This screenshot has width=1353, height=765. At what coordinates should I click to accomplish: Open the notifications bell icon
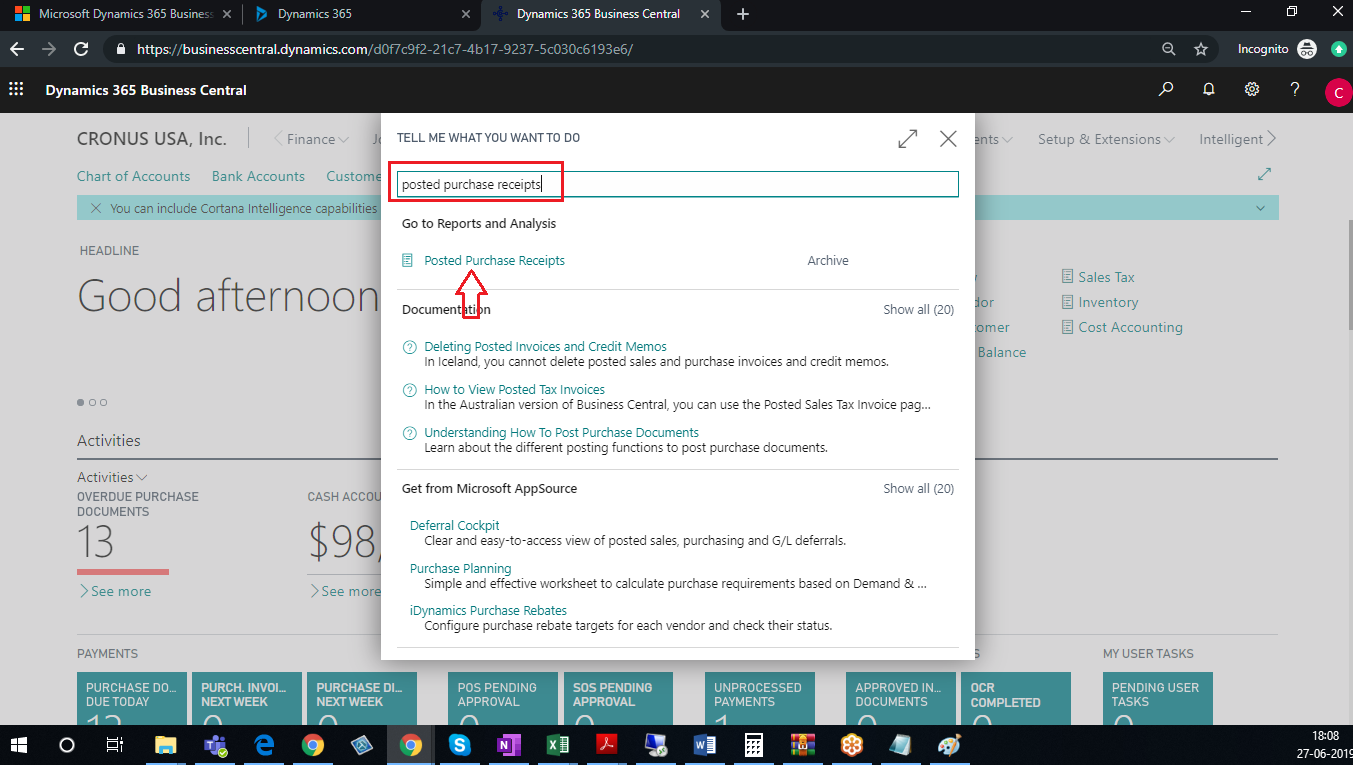[x=1209, y=89]
